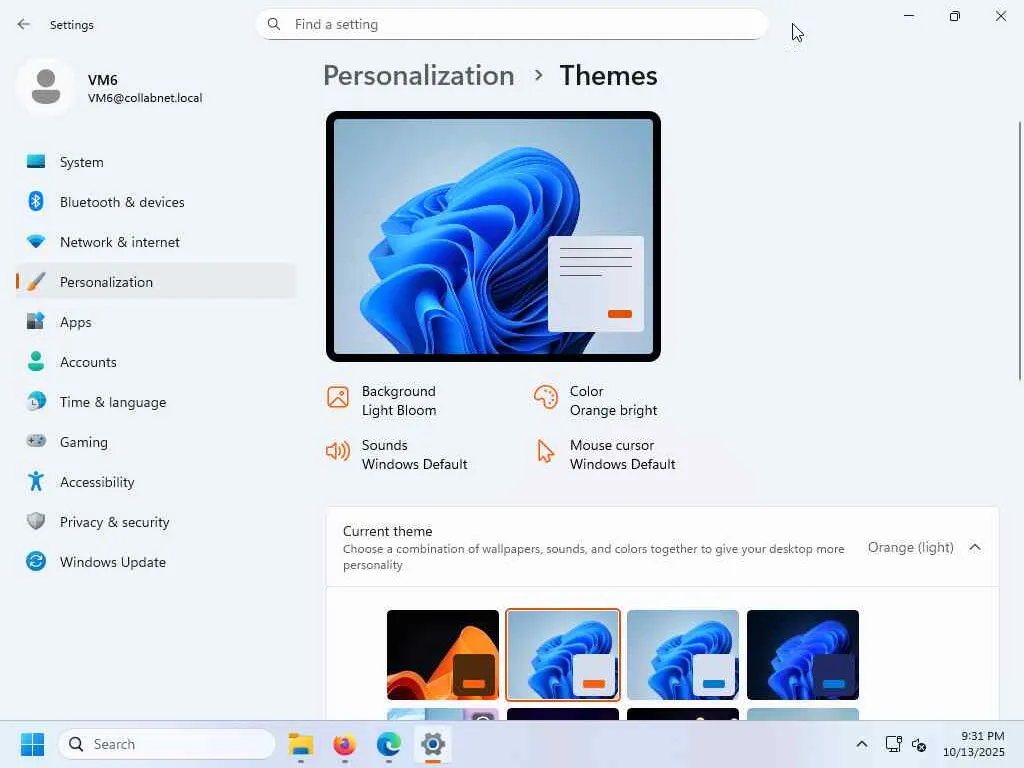Image resolution: width=1024 pixels, height=768 pixels.
Task: Open Color Orange bright setting
Action: [x=596, y=400]
